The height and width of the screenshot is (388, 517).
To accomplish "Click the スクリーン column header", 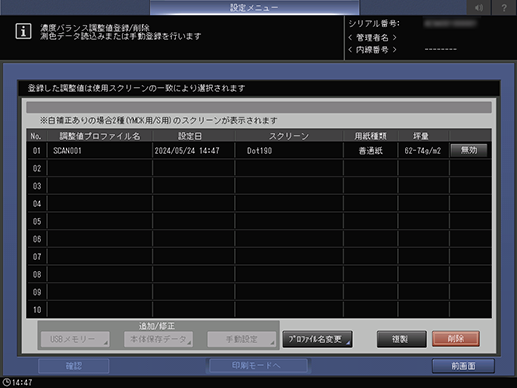I will 289,136.
